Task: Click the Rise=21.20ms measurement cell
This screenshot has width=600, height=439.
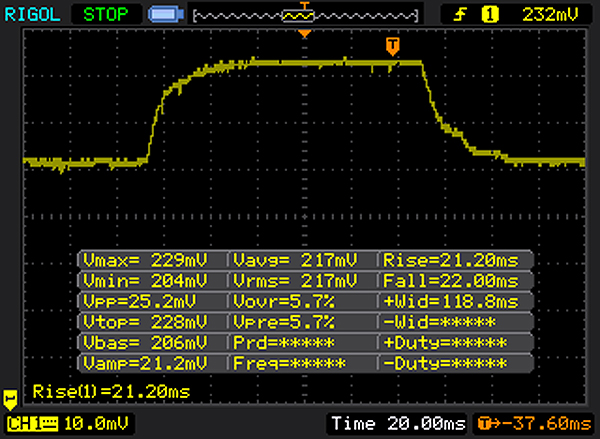Action: coord(452,259)
